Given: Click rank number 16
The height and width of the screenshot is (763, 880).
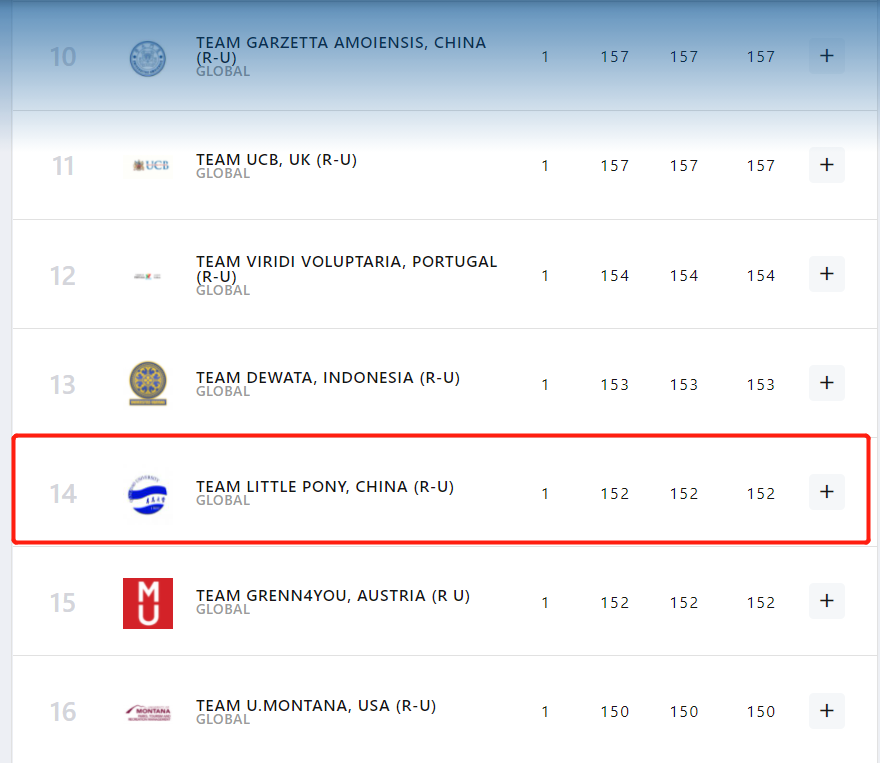Looking at the screenshot, I should click(63, 711).
